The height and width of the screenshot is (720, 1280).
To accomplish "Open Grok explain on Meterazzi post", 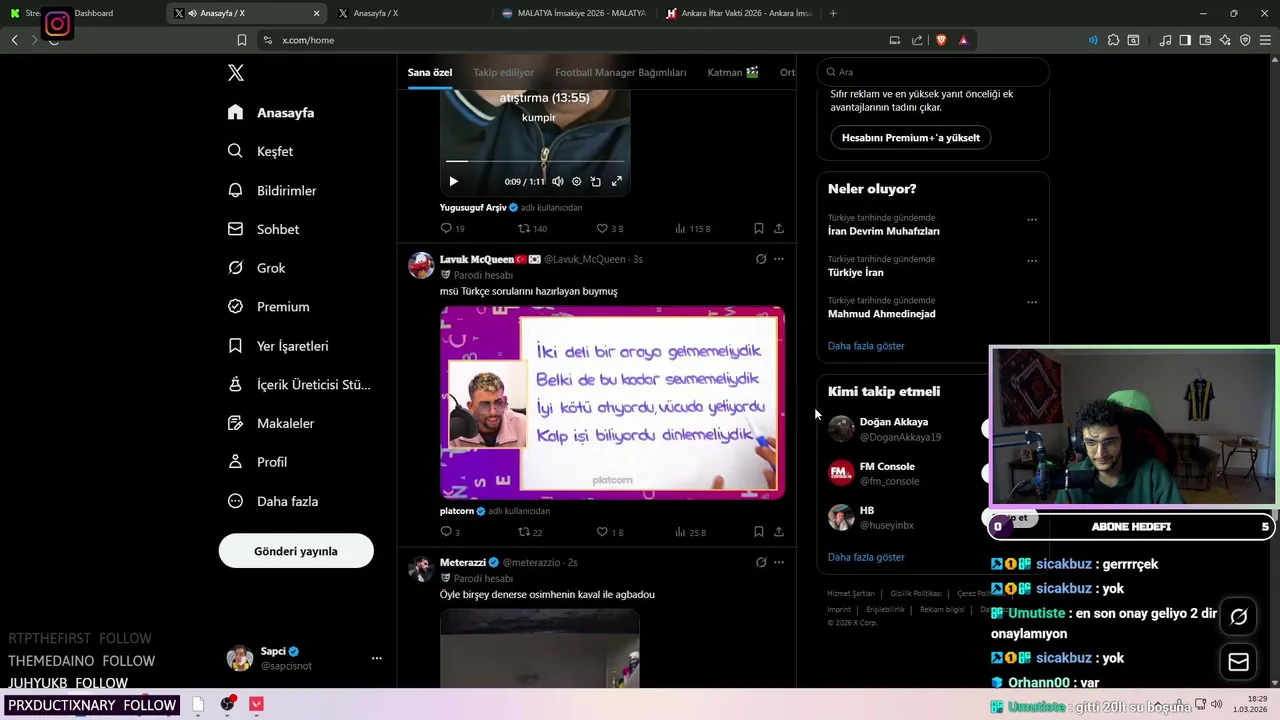I will (761, 562).
